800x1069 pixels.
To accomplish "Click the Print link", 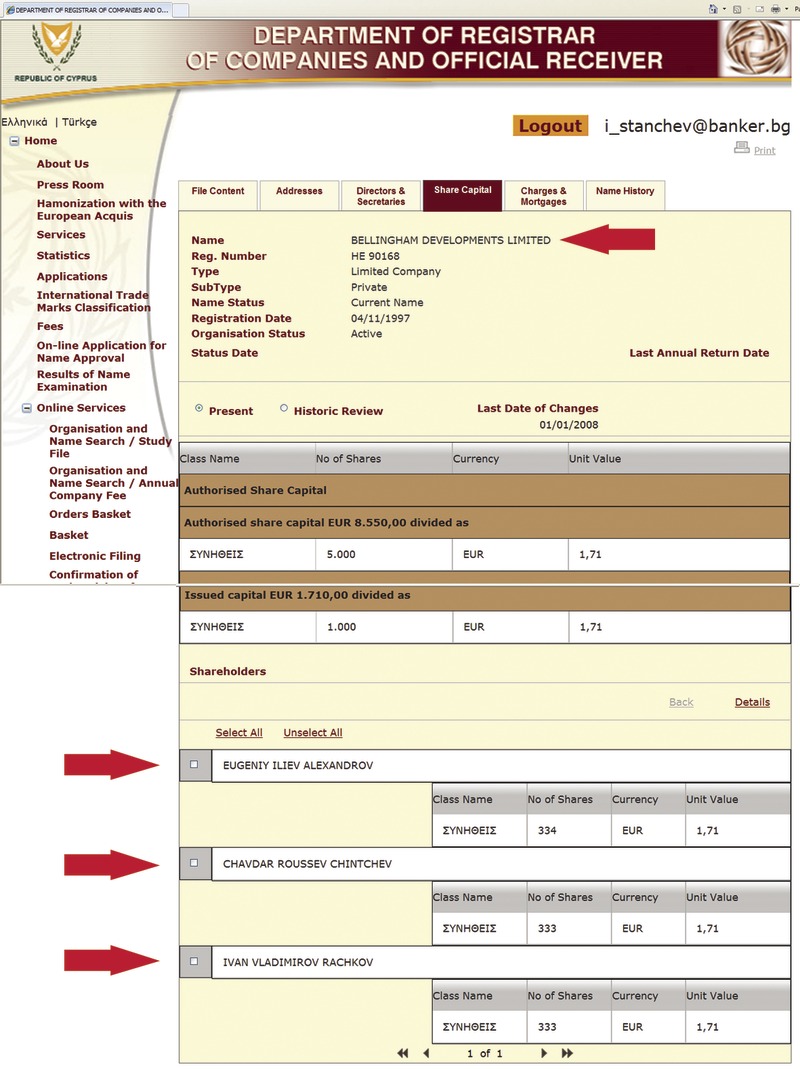I will click(x=765, y=151).
